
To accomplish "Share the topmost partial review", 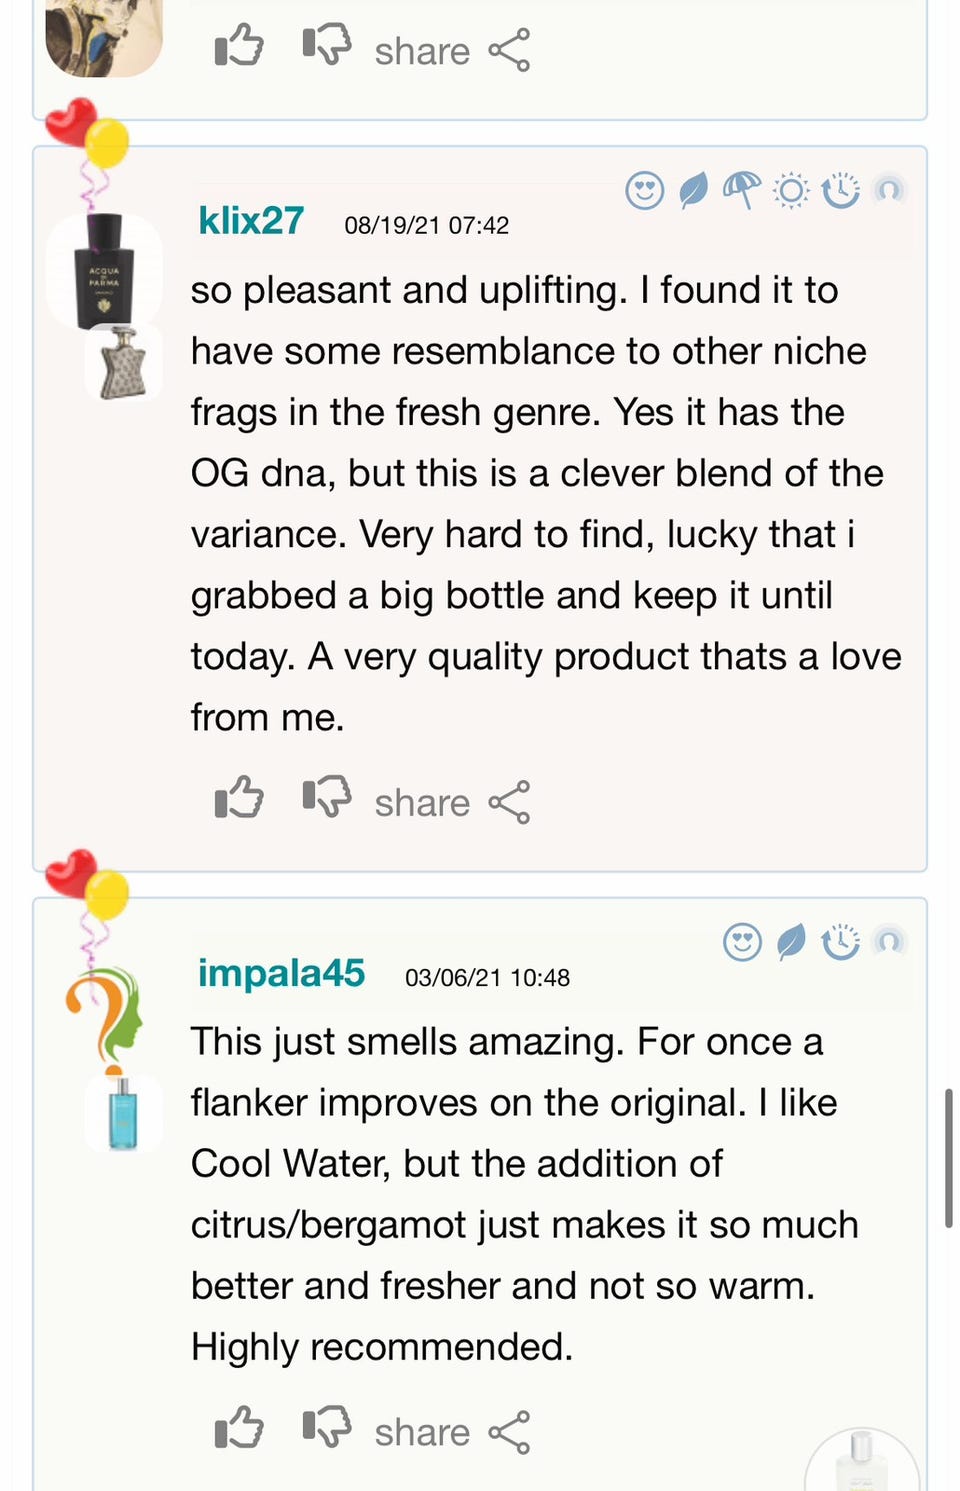I will (x=452, y=51).
